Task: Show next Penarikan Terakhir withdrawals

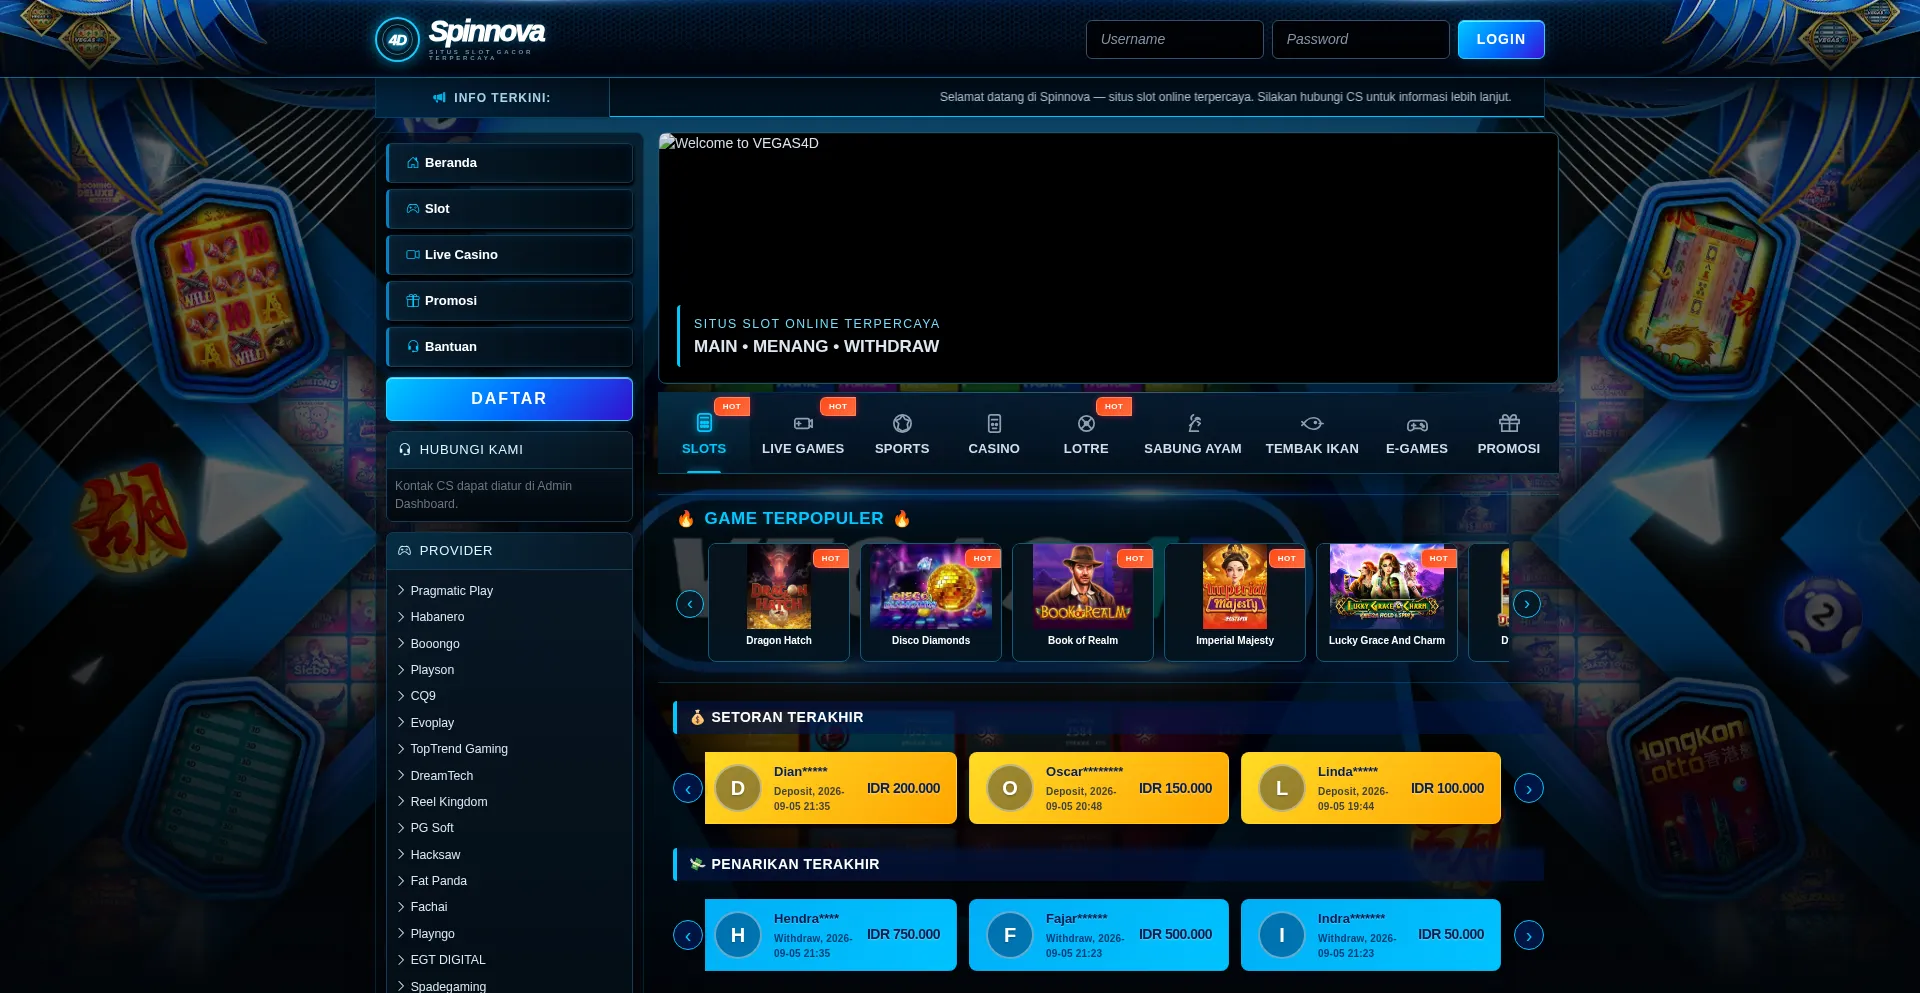Action: tap(1529, 936)
